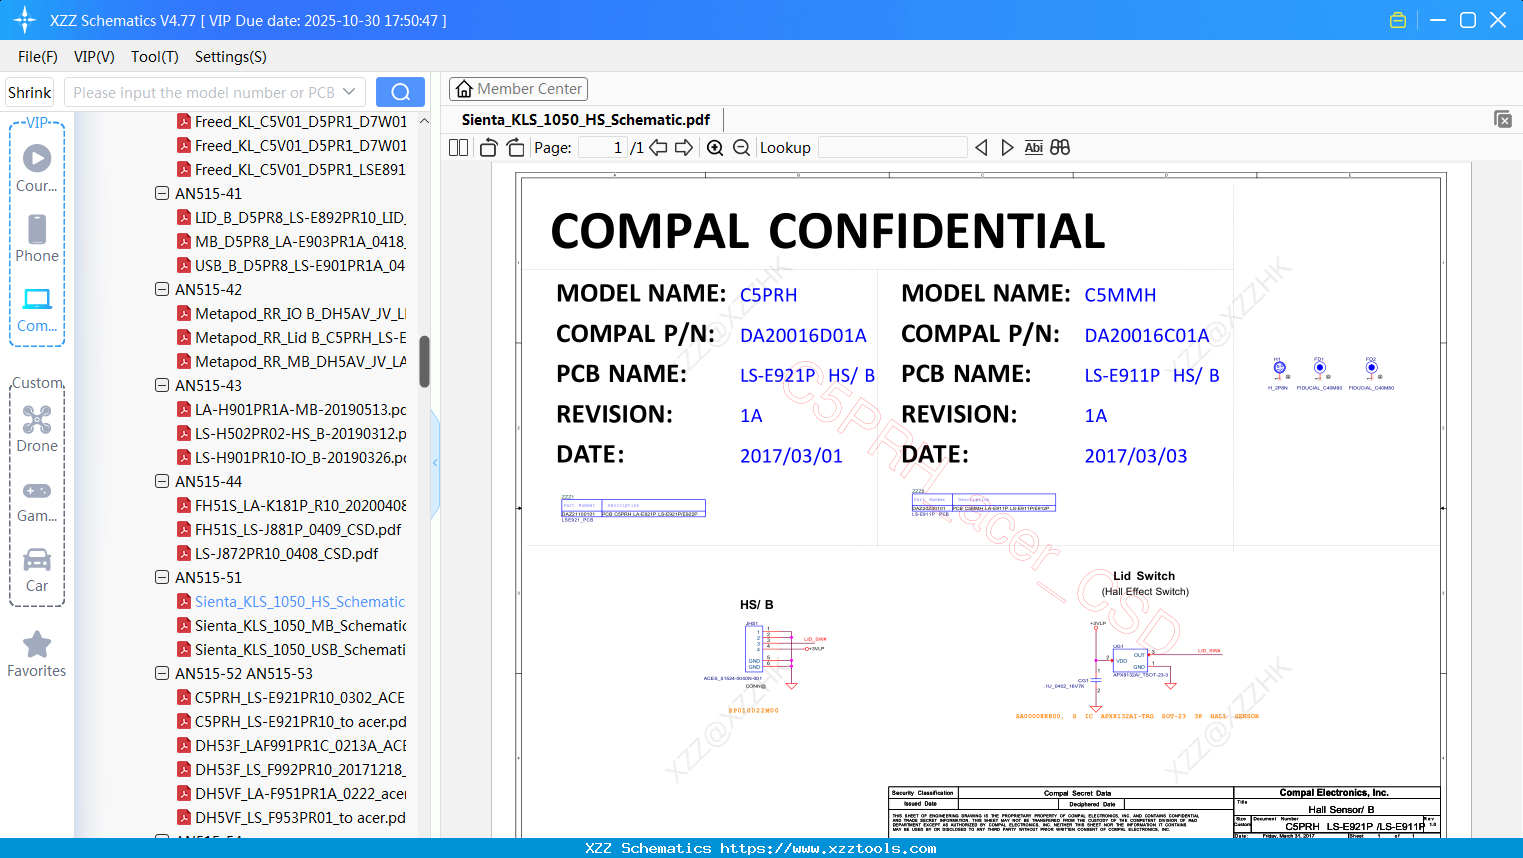The height and width of the screenshot is (858, 1523).
Task: Click the zoom in magnifier icon
Action: pos(715,148)
